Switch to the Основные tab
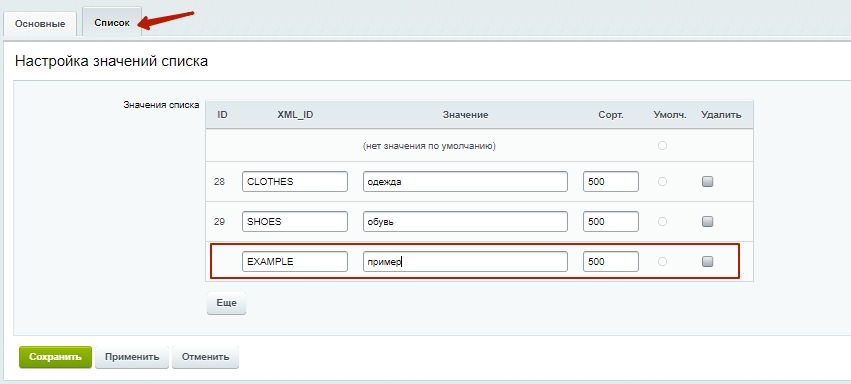 tap(40, 24)
